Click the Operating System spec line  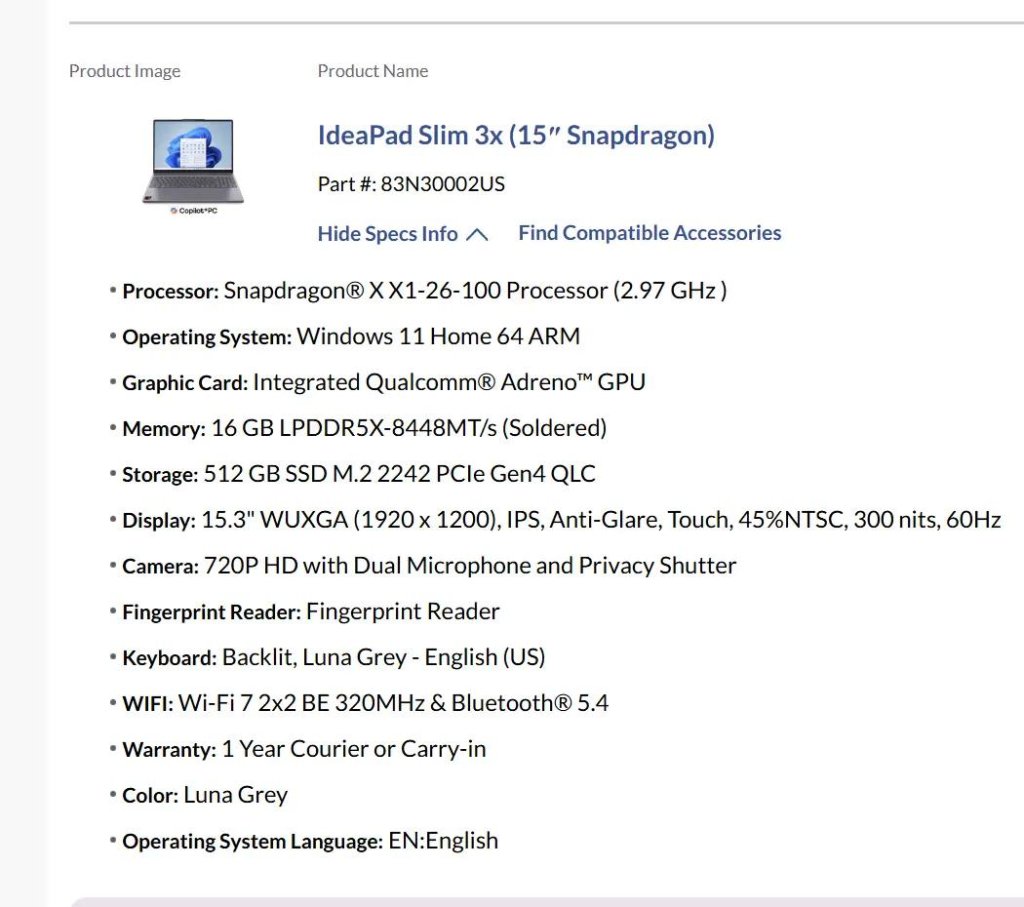pyautogui.click(x=350, y=337)
